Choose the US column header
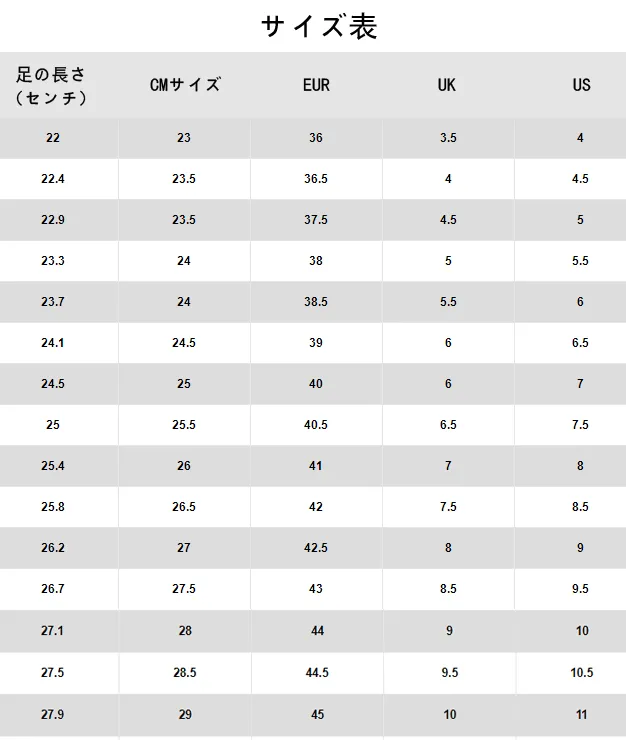Screen dimensions: 626x740 pyautogui.click(x=581, y=85)
